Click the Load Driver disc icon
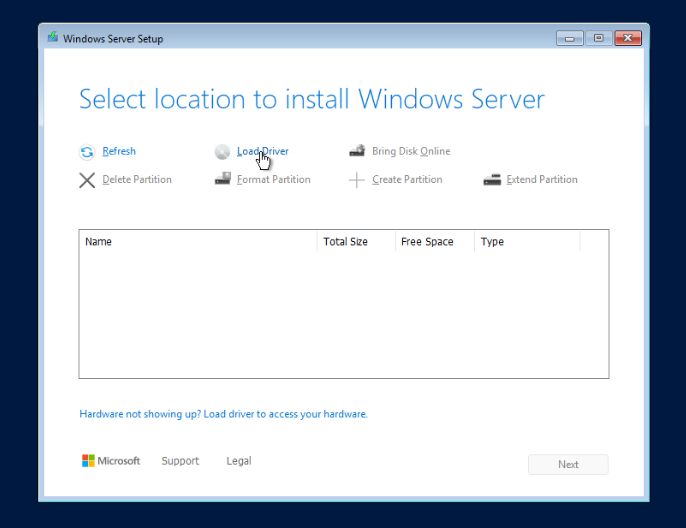Screen dimensions: 686x528 [x=222, y=152]
